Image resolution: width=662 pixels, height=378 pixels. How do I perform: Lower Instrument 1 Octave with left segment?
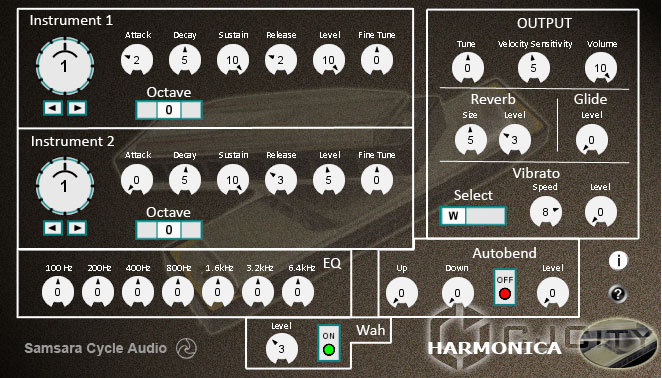pyautogui.click(x=147, y=110)
